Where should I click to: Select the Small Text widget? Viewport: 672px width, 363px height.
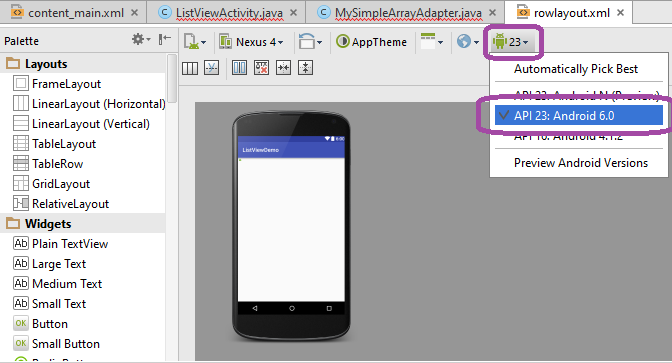point(49,304)
